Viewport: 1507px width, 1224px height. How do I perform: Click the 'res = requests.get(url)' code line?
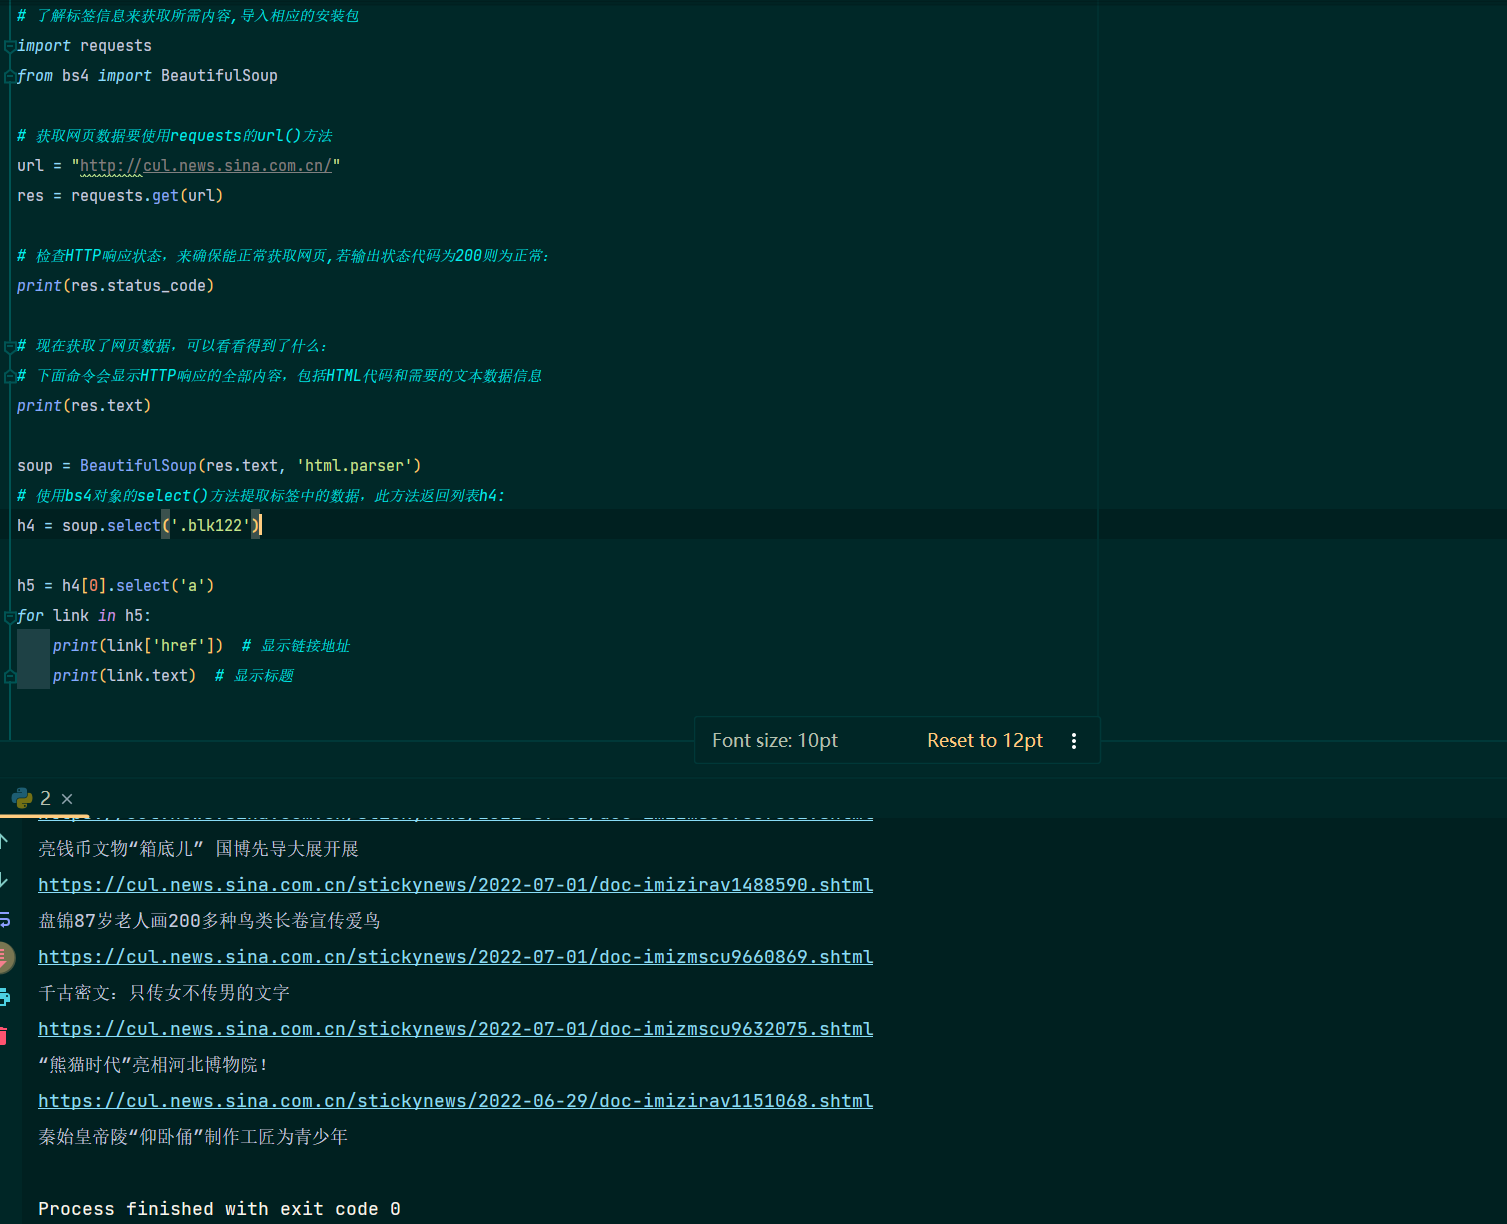click(120, 196)
